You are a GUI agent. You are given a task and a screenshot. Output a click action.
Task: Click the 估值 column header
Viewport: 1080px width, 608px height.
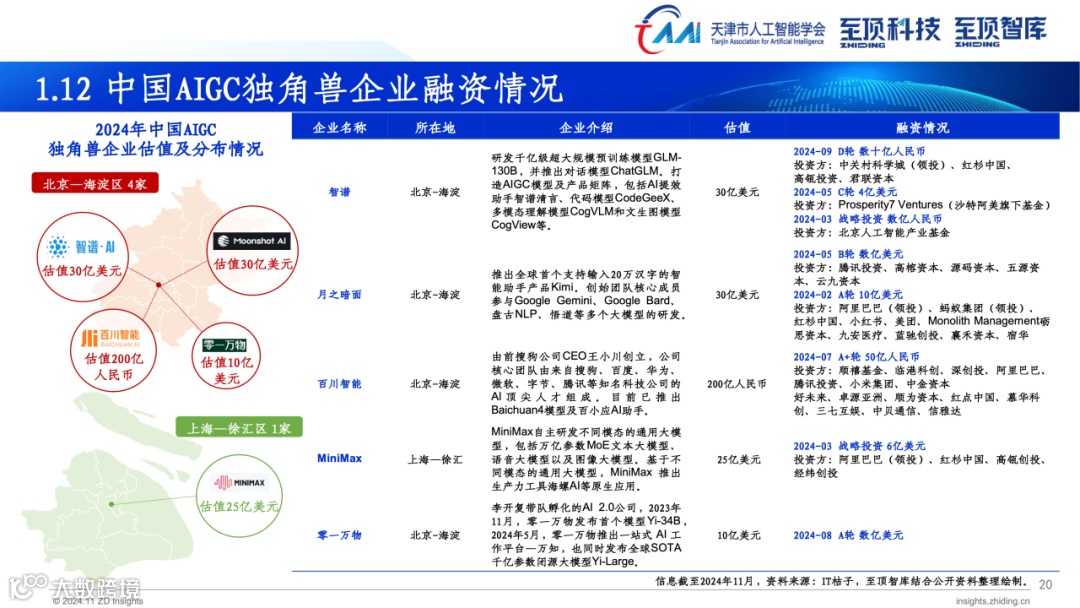tap(737, 127)
